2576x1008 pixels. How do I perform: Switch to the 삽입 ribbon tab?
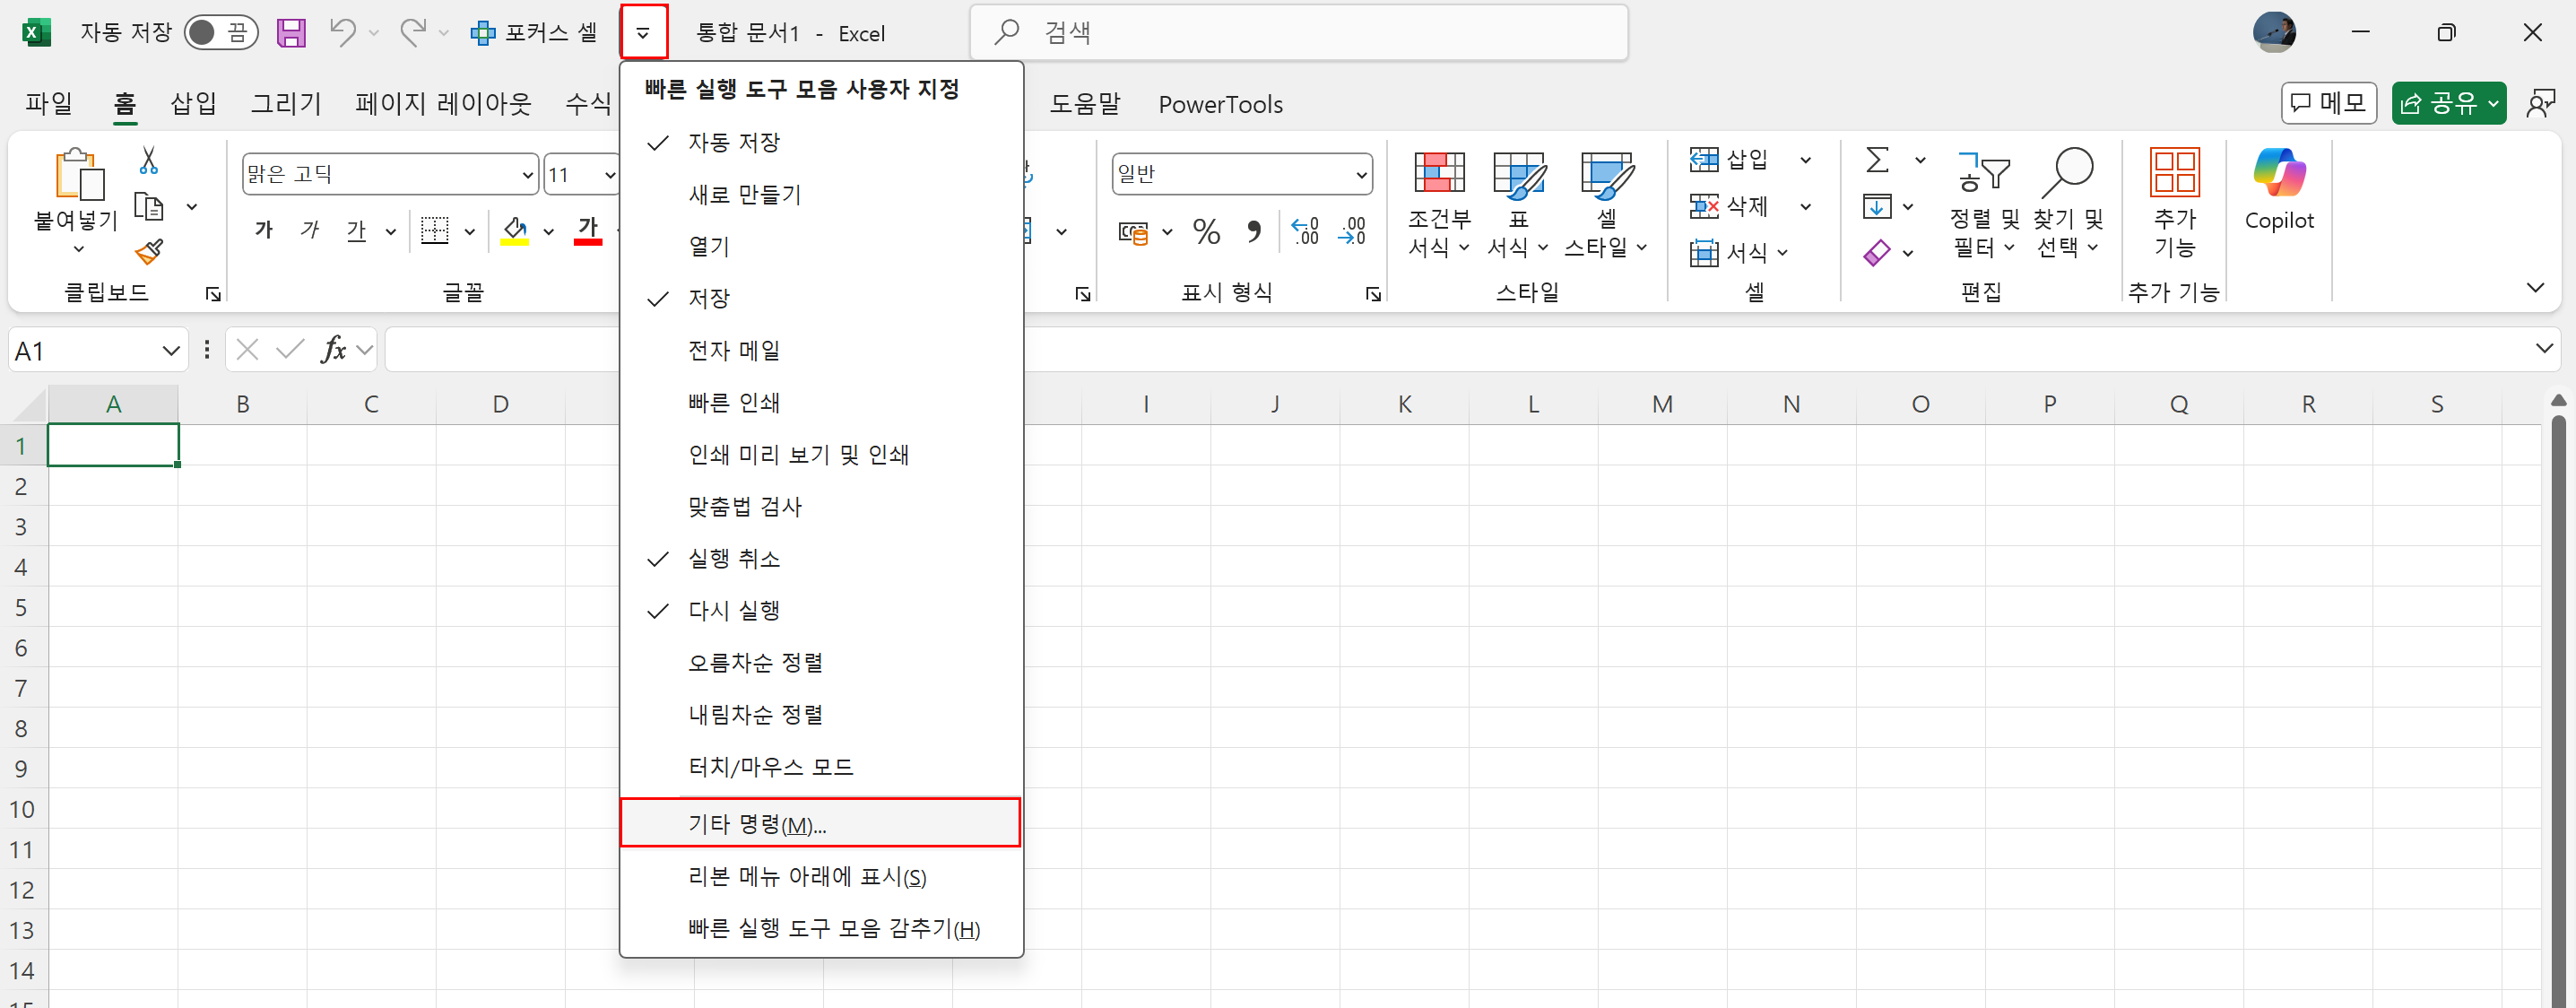(193, 104)
